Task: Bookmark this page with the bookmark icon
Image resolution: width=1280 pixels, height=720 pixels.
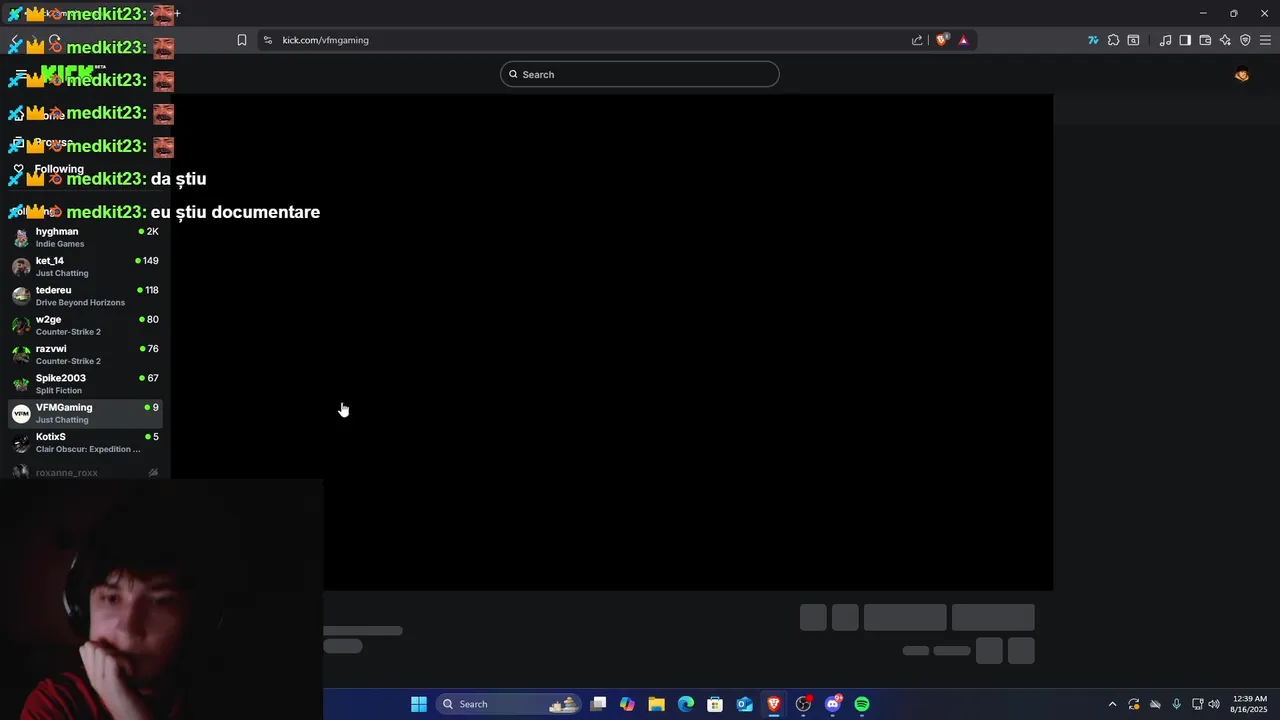Action: (x=241, y=40)
